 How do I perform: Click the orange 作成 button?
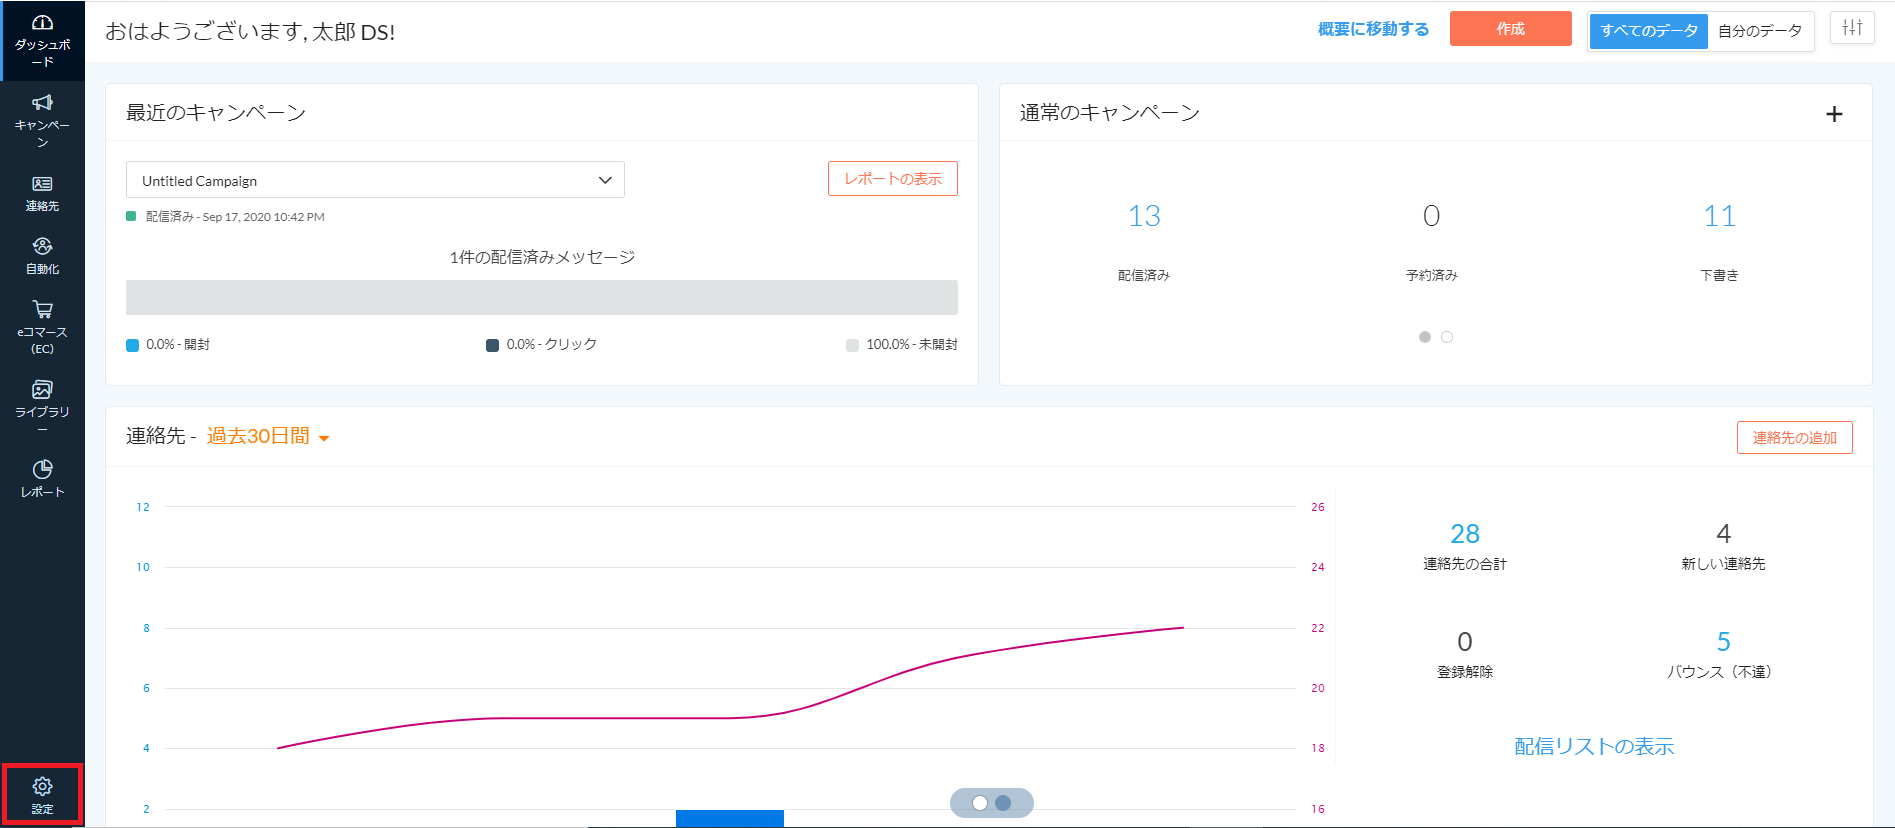(x=1510, y=29)
